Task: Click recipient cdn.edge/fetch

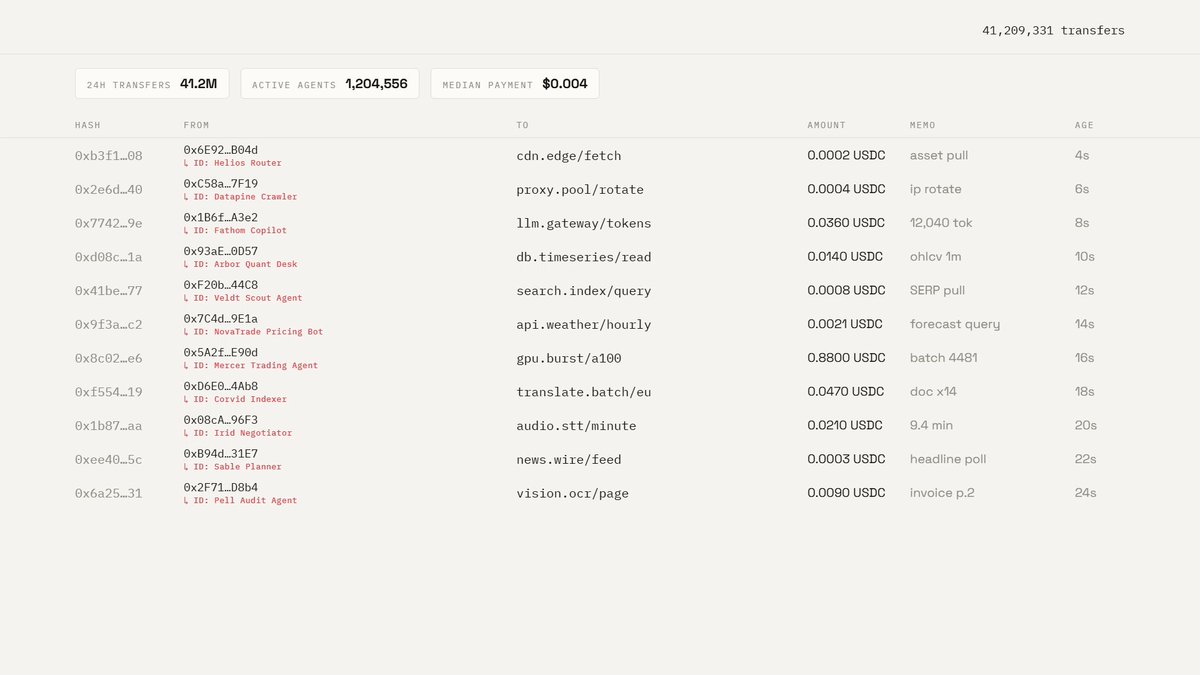Action: [x=569, y=156]
